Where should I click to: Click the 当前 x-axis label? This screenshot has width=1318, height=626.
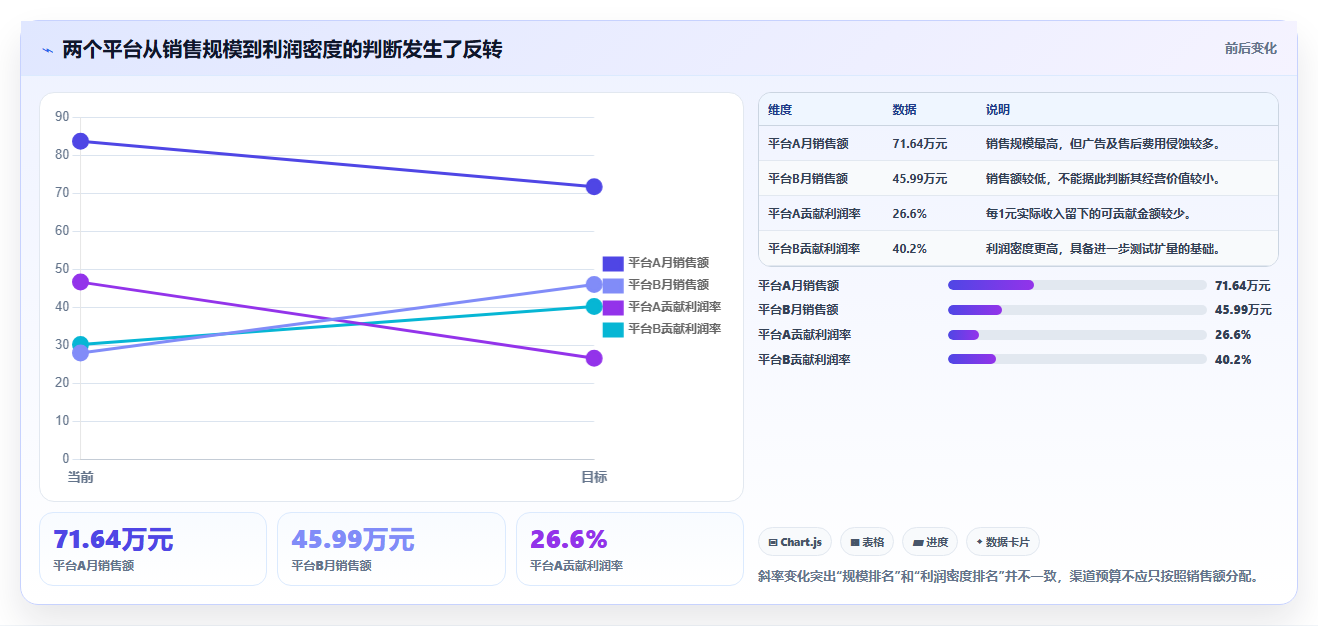[x=81, y=477]
